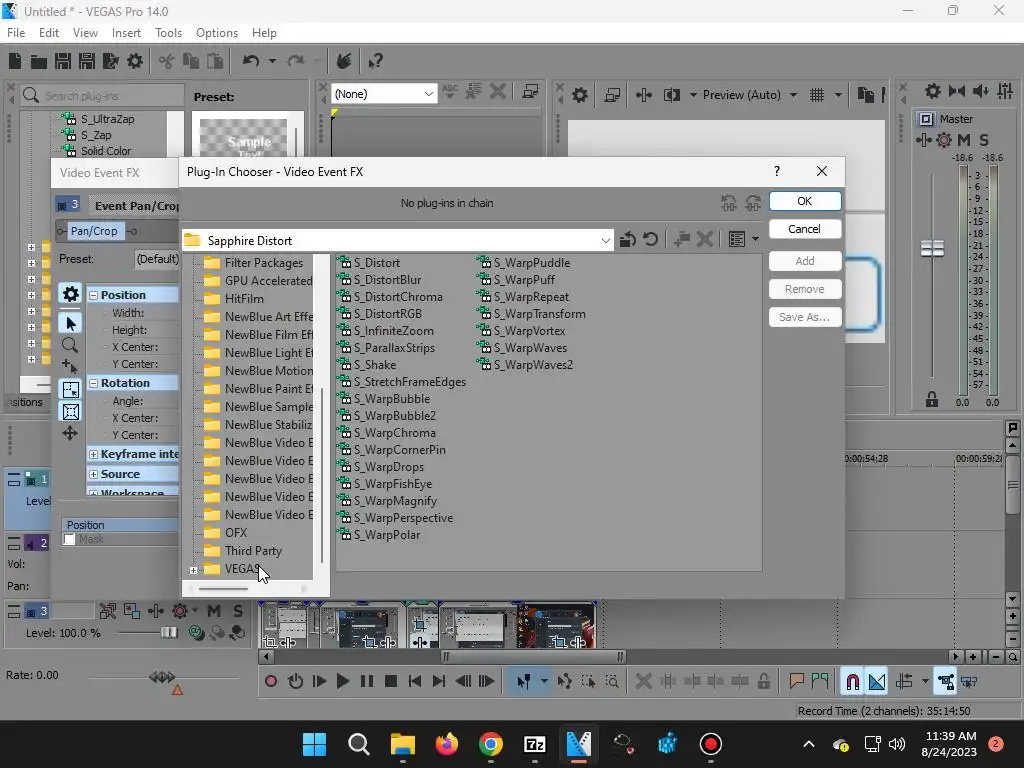Collapse the Rotation section
Viewport: 1024px width, 768px height.
[x=93, y=383]
